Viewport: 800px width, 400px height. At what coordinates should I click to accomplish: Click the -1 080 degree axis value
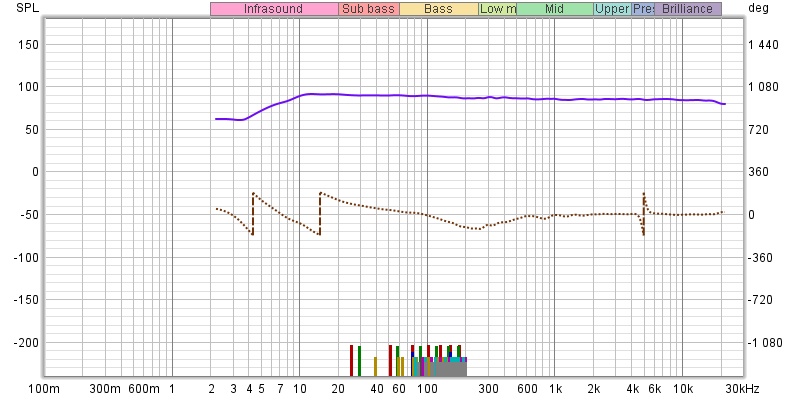pyautogui.click(x=765, y=342)
